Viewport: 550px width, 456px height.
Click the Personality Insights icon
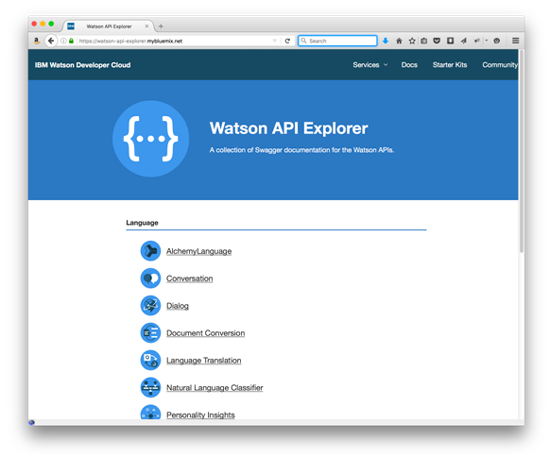[x=150, y=412]
